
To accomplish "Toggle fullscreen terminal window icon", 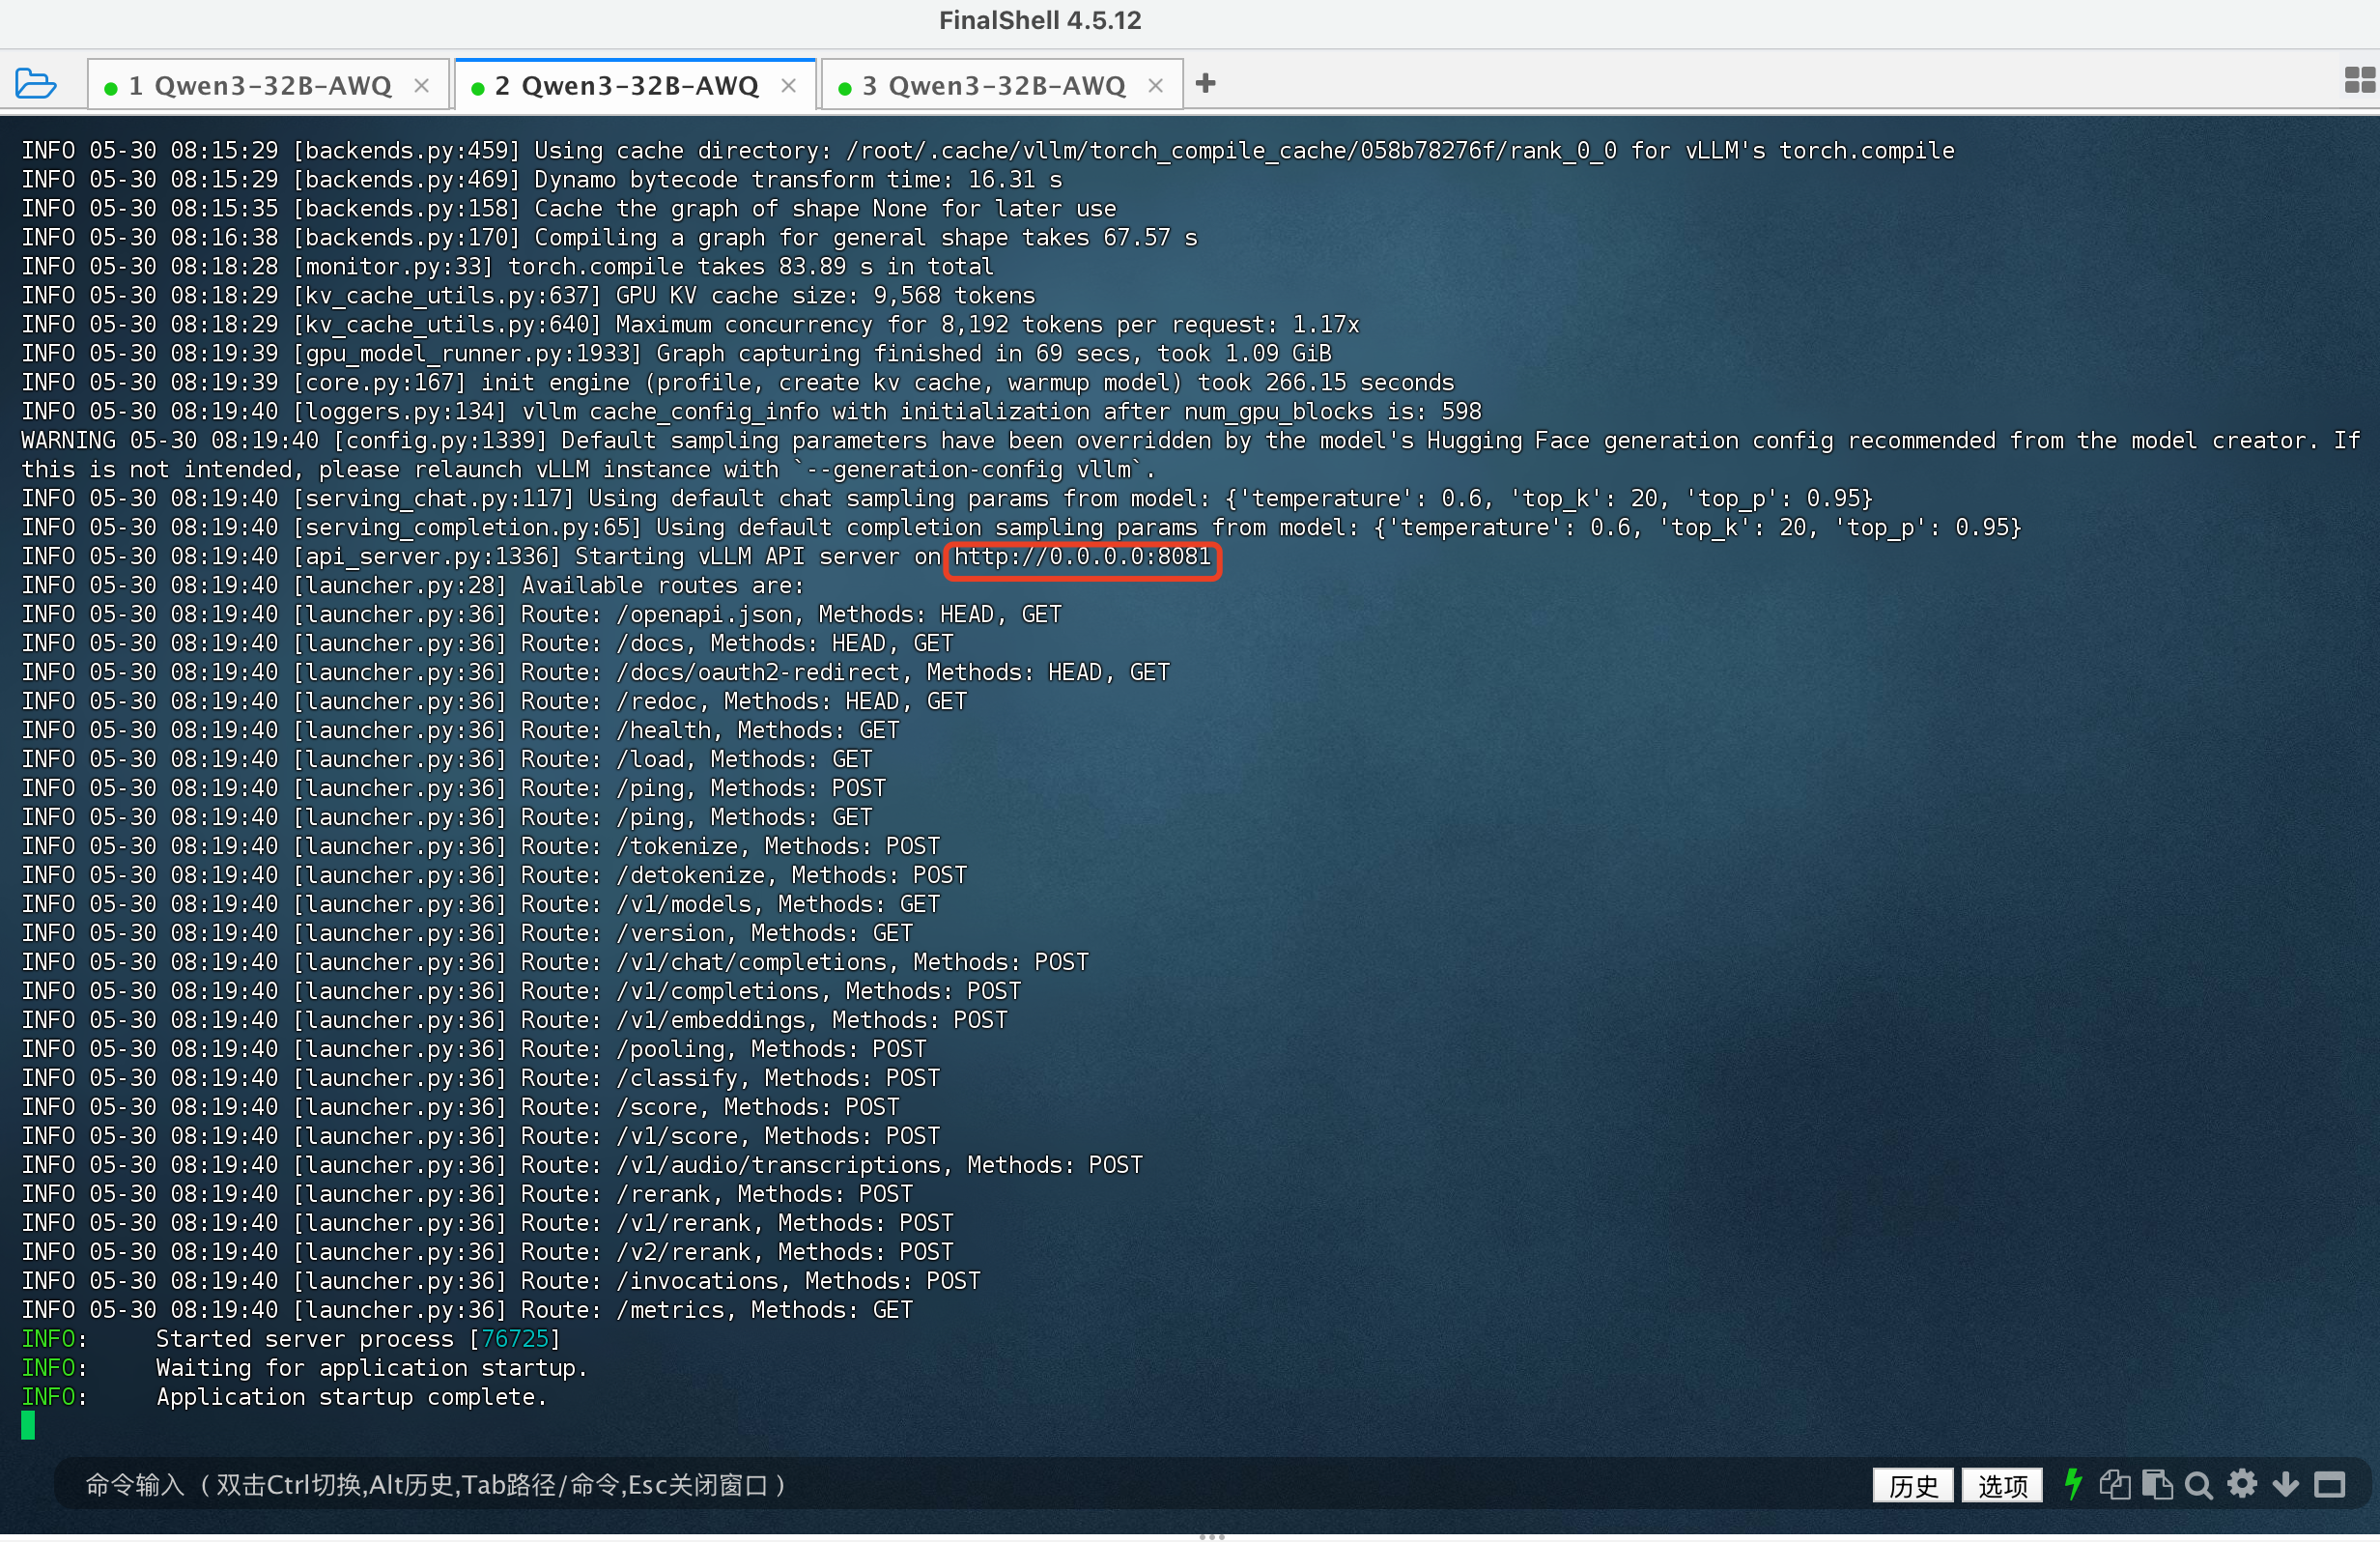I will pos(2329,1484).
